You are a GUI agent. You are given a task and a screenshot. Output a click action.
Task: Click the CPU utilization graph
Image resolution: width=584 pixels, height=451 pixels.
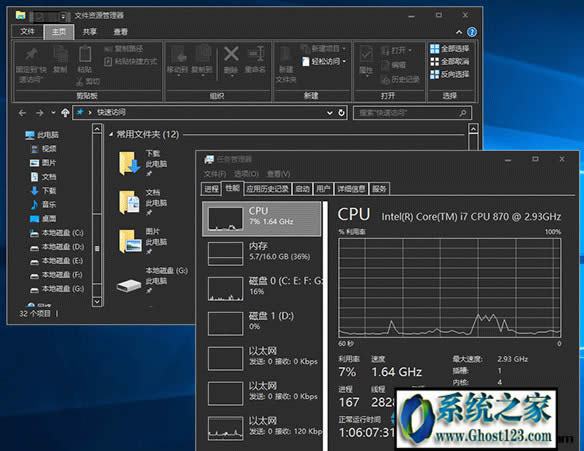450,288
